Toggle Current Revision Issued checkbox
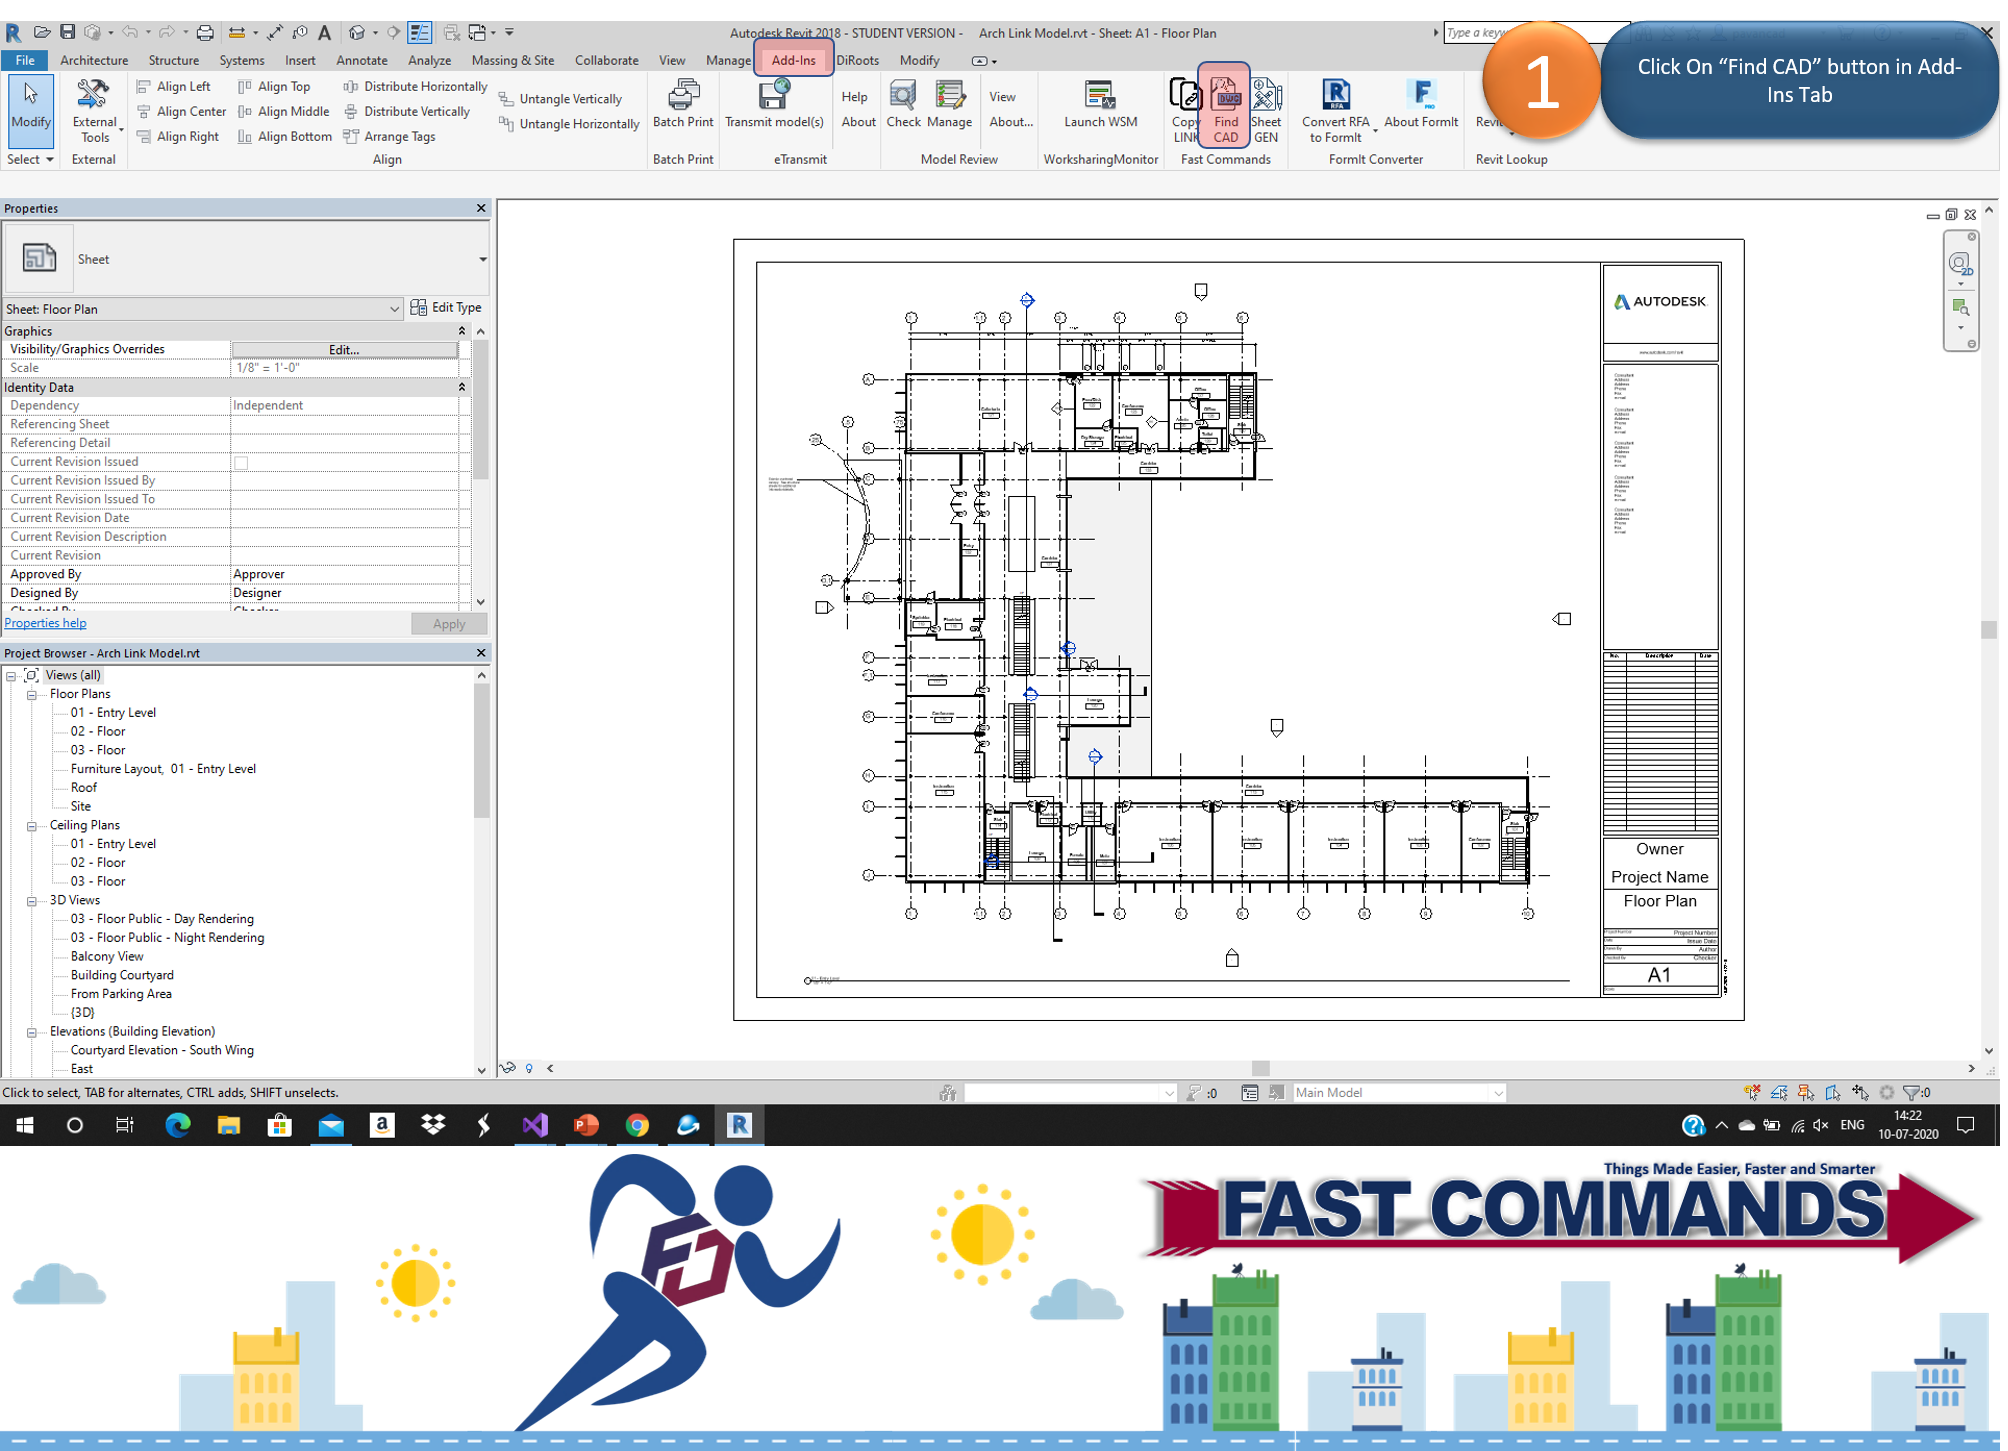2008x1451 pixels. pos(241,462)
